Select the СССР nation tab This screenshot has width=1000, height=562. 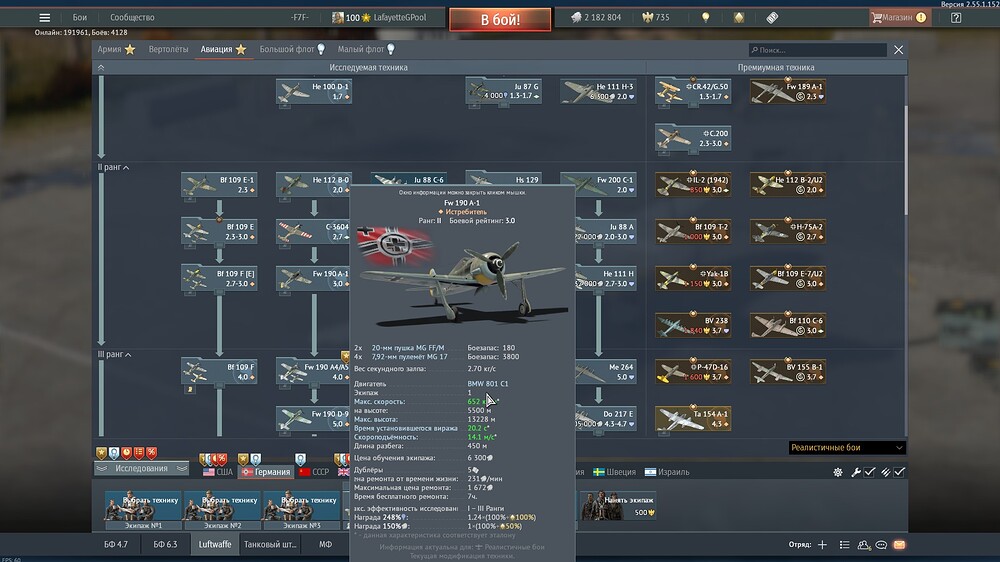[x=314, y=472]
